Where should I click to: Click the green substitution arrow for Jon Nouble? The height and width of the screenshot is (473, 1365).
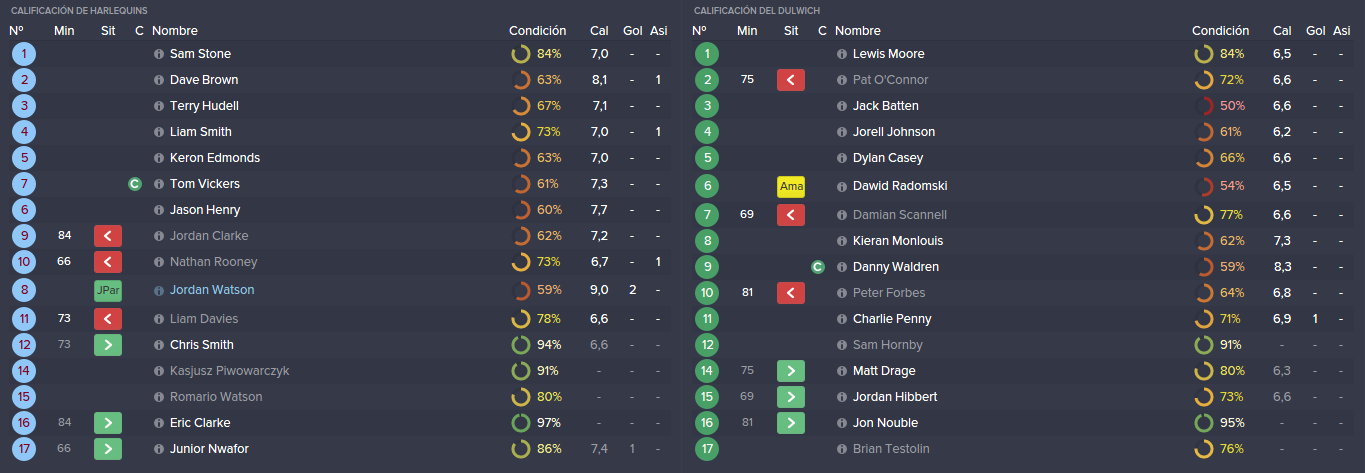(791, 423)
